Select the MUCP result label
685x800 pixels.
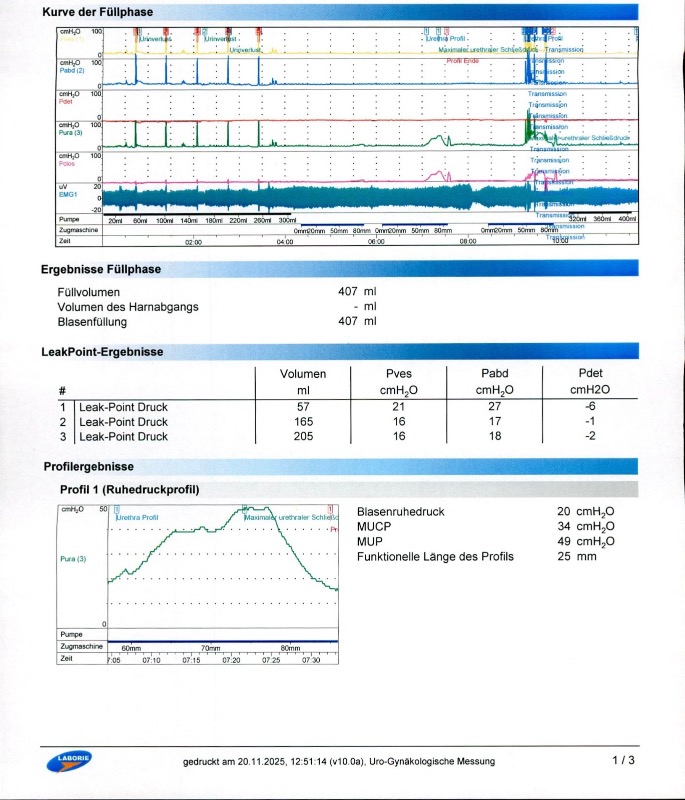pyautogui.click(x=372, y=526)
